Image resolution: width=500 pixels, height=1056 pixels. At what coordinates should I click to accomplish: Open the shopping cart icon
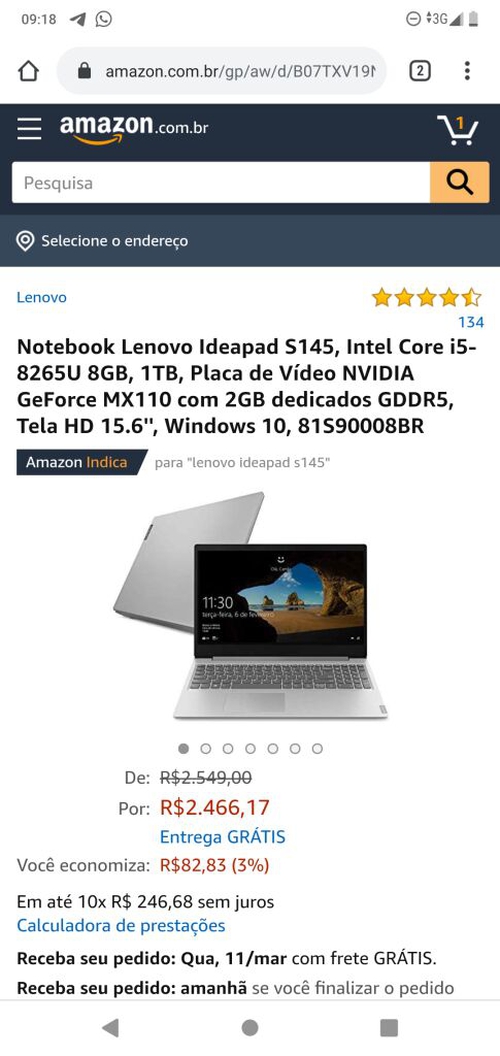[x=458, y=129]
